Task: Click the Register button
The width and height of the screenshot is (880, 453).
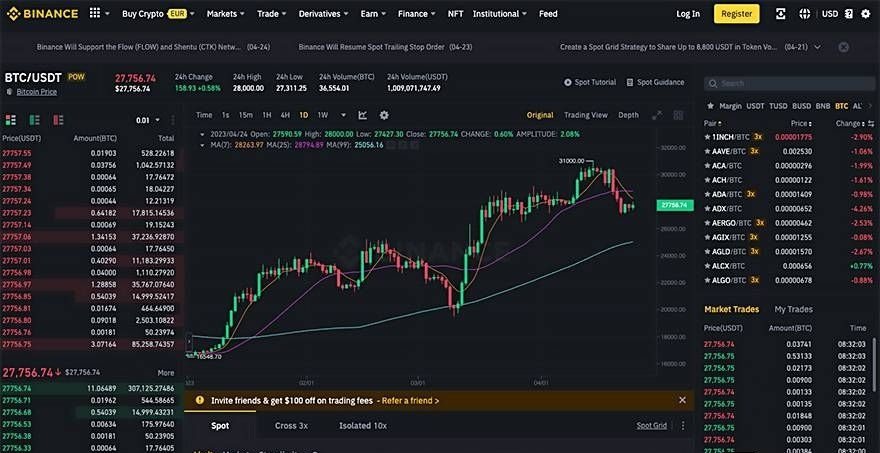Action: tap(736, 14)
